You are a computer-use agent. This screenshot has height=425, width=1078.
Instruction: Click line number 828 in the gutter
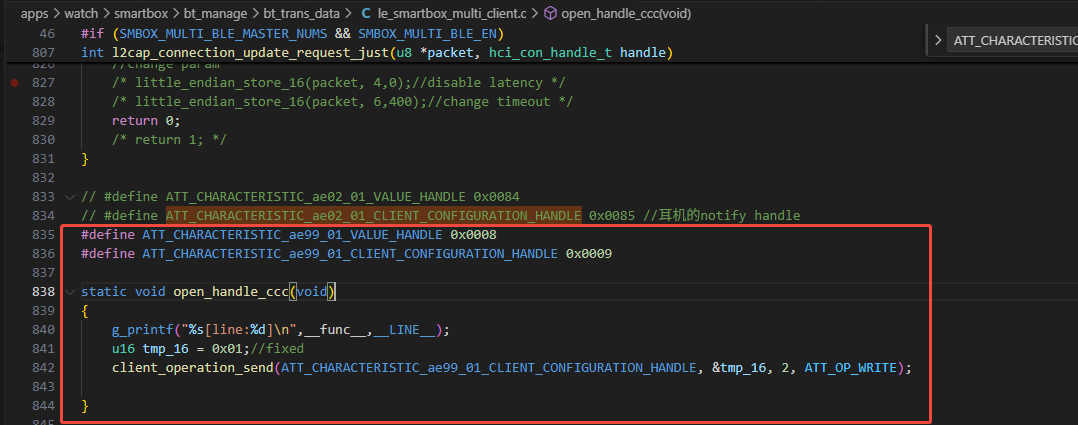tap(43, 102)
